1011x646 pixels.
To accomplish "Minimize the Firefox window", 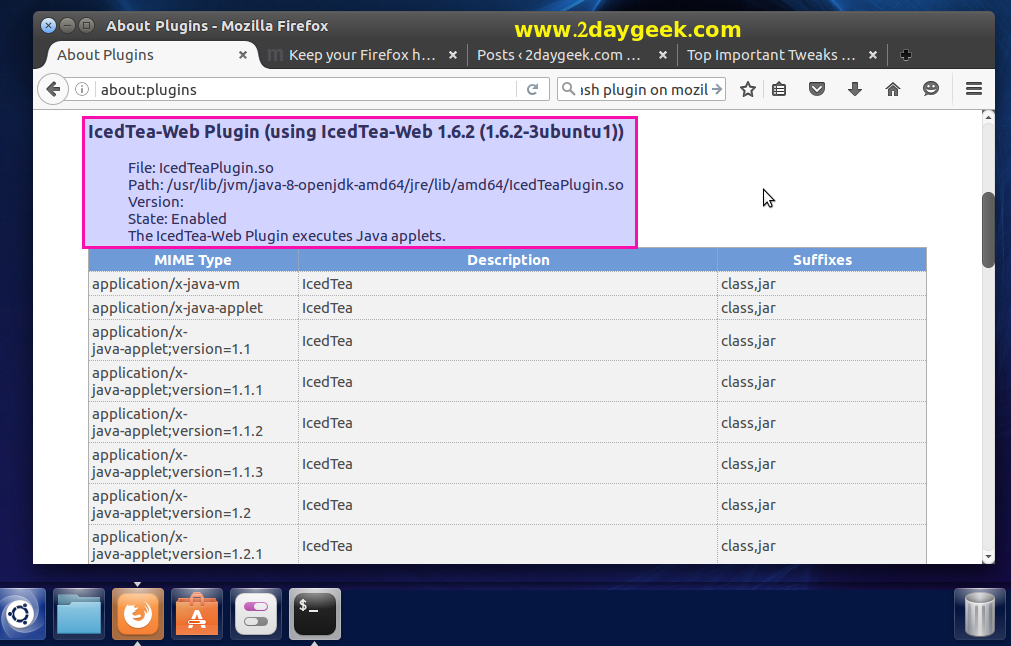I will [x=67, y=26].
